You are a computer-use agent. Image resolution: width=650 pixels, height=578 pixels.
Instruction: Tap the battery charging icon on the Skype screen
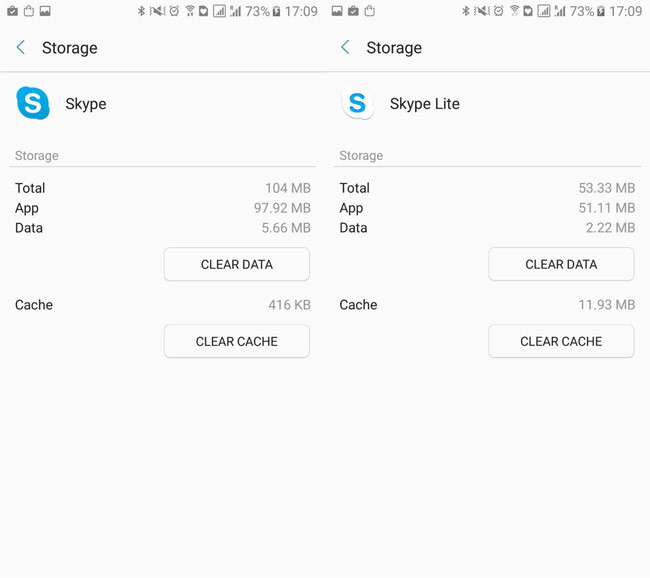pyautogui.click(x=277, y=11)
